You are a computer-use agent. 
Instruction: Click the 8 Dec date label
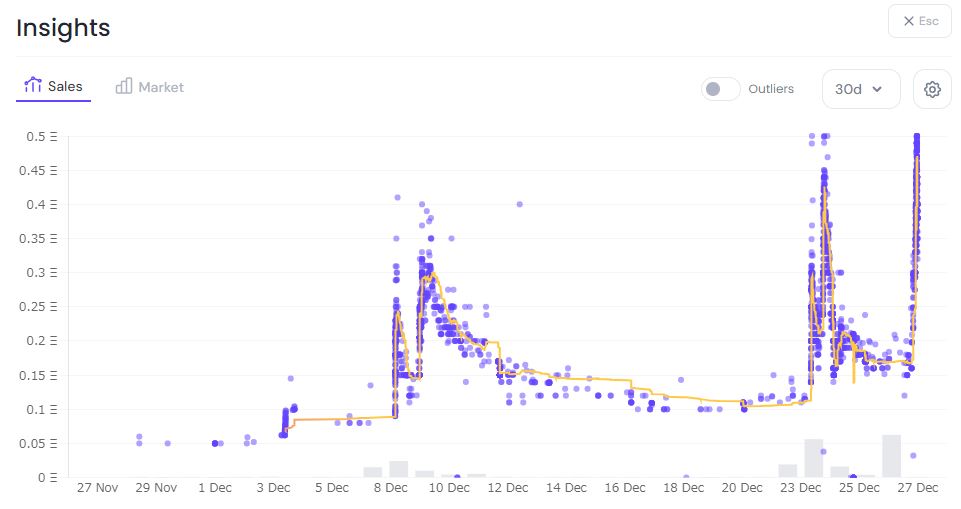point(390,488)
